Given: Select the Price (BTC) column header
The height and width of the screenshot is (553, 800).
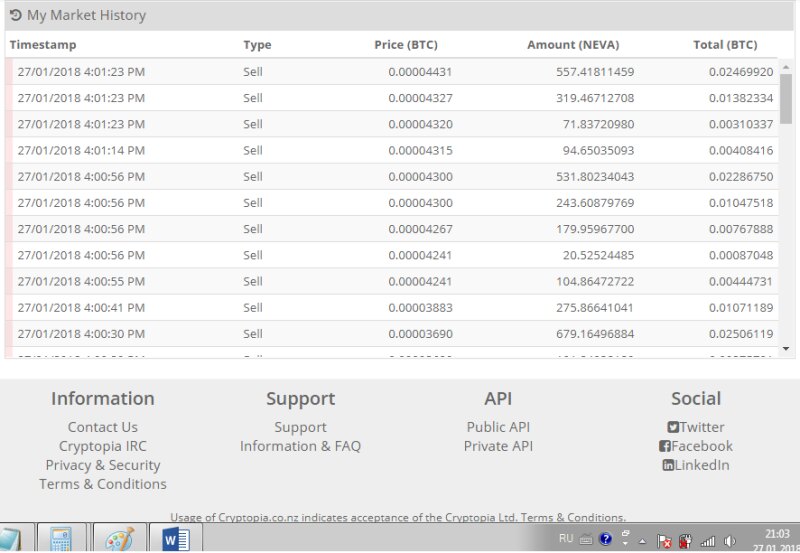Looking at the screenshot, I should tap(406, 45).
